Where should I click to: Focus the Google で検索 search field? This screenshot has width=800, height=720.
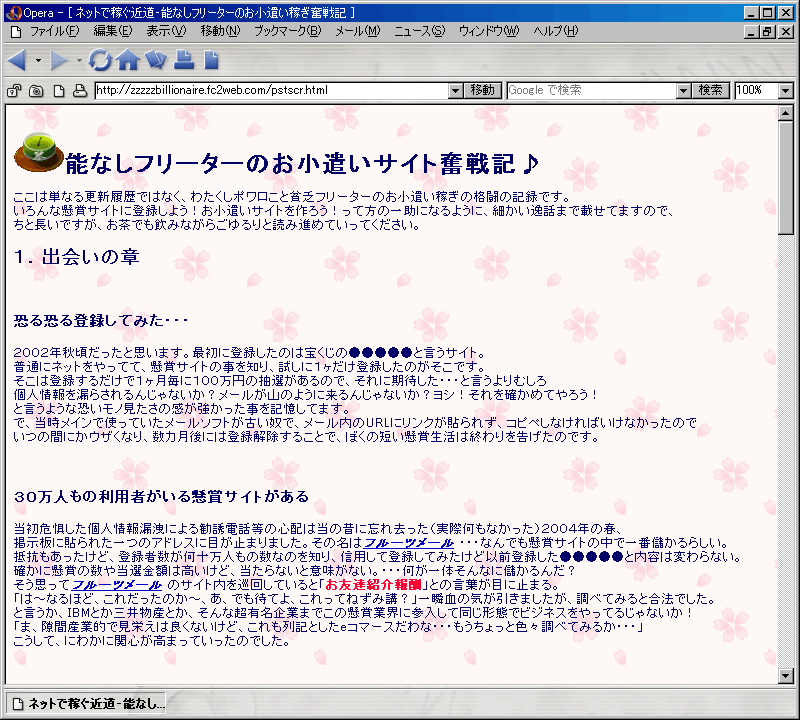pos(592,91)
